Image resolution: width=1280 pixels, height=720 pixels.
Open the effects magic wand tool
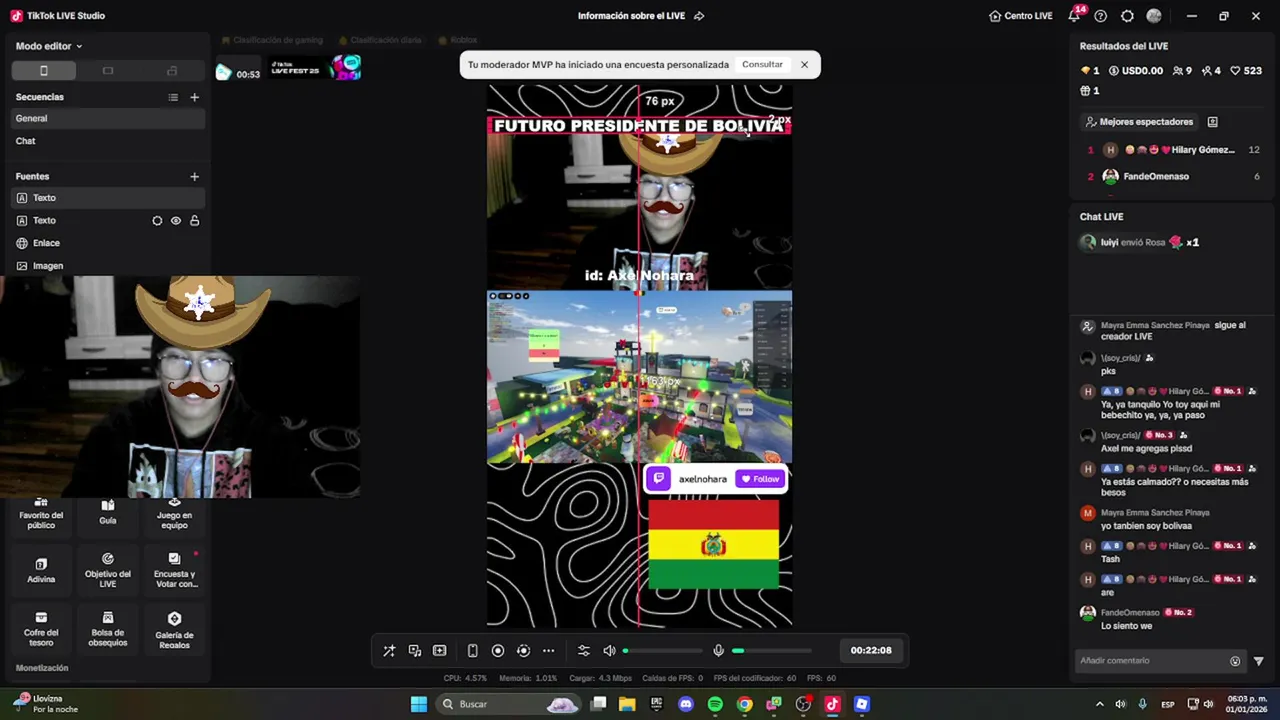click(389, 650)
